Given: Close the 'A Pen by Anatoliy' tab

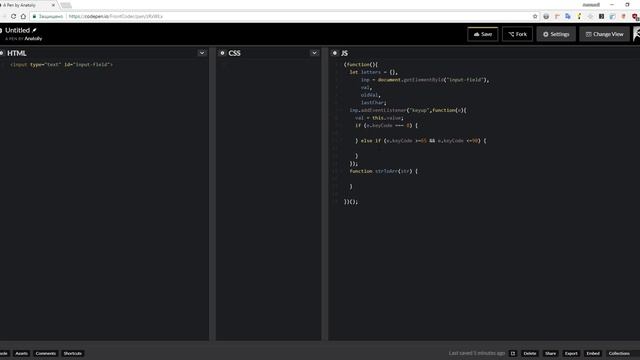Looking at the screenshot, I should (x=53, y=5).
